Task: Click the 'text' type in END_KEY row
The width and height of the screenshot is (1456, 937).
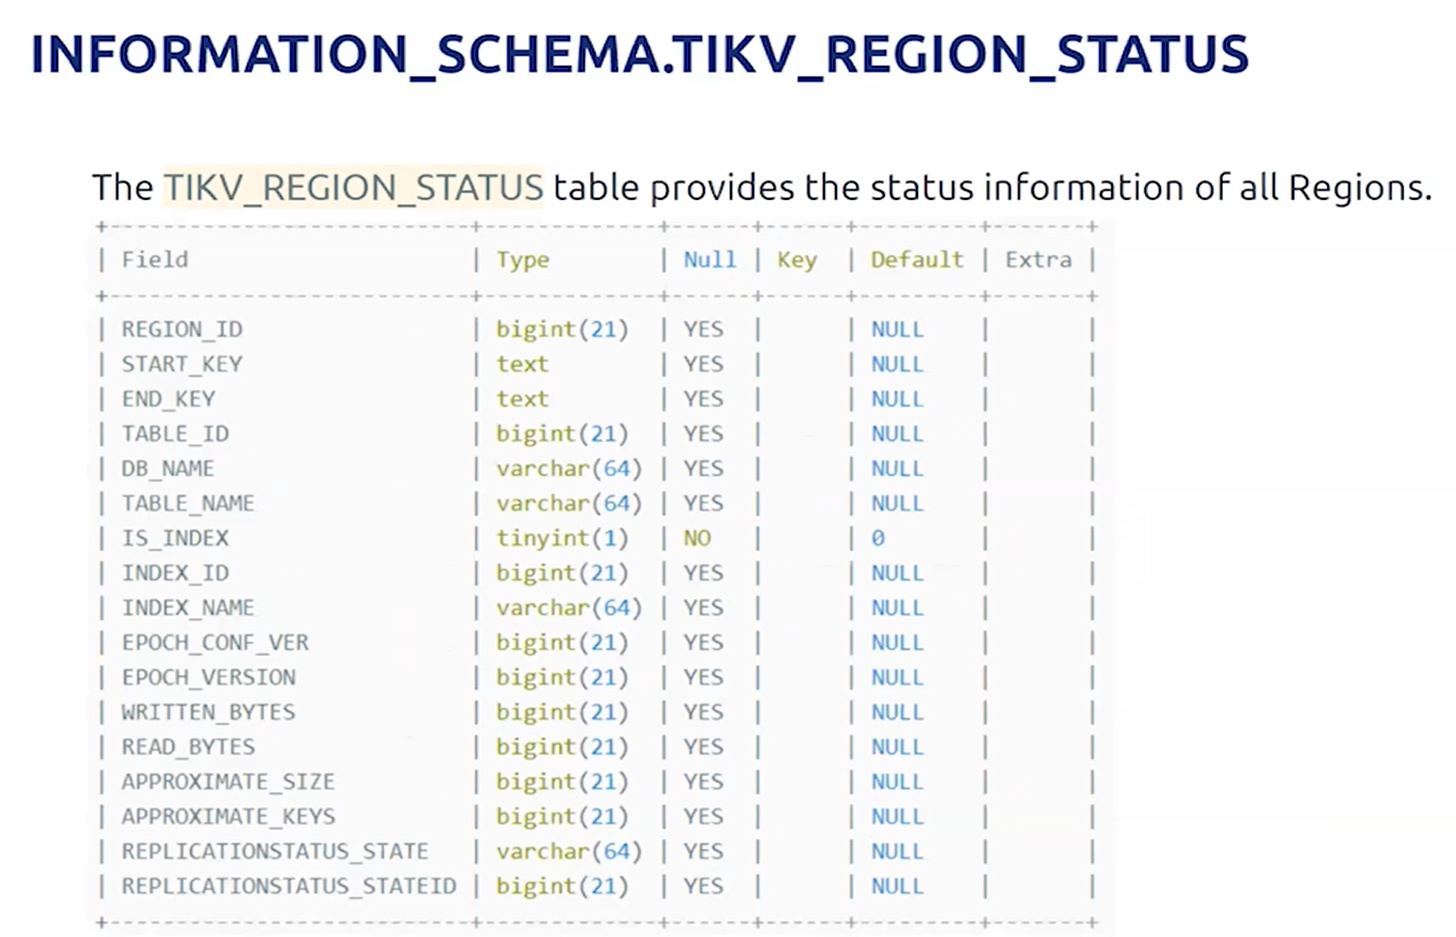Action: [x=522, y=399]
